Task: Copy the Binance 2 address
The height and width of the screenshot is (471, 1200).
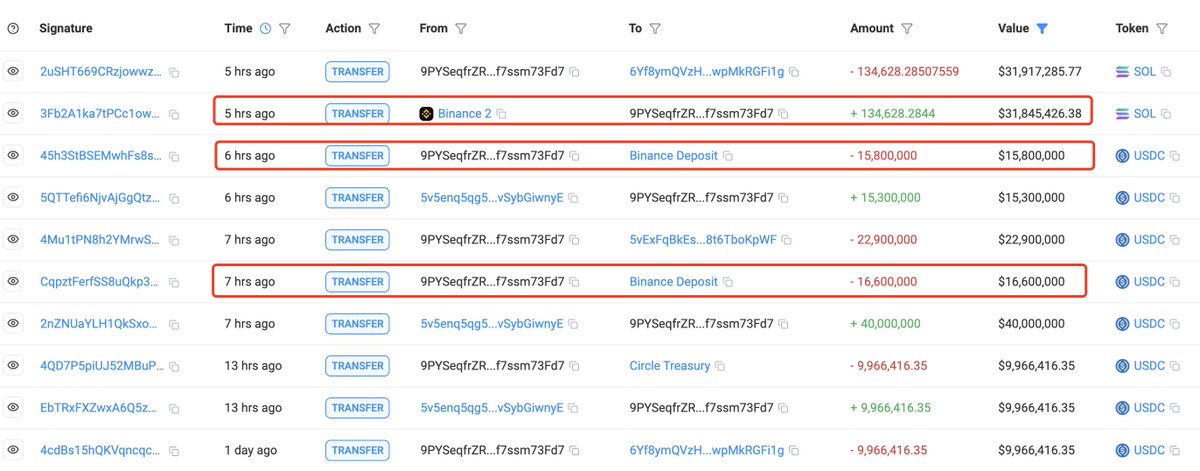Action: [x=502, y=114]
